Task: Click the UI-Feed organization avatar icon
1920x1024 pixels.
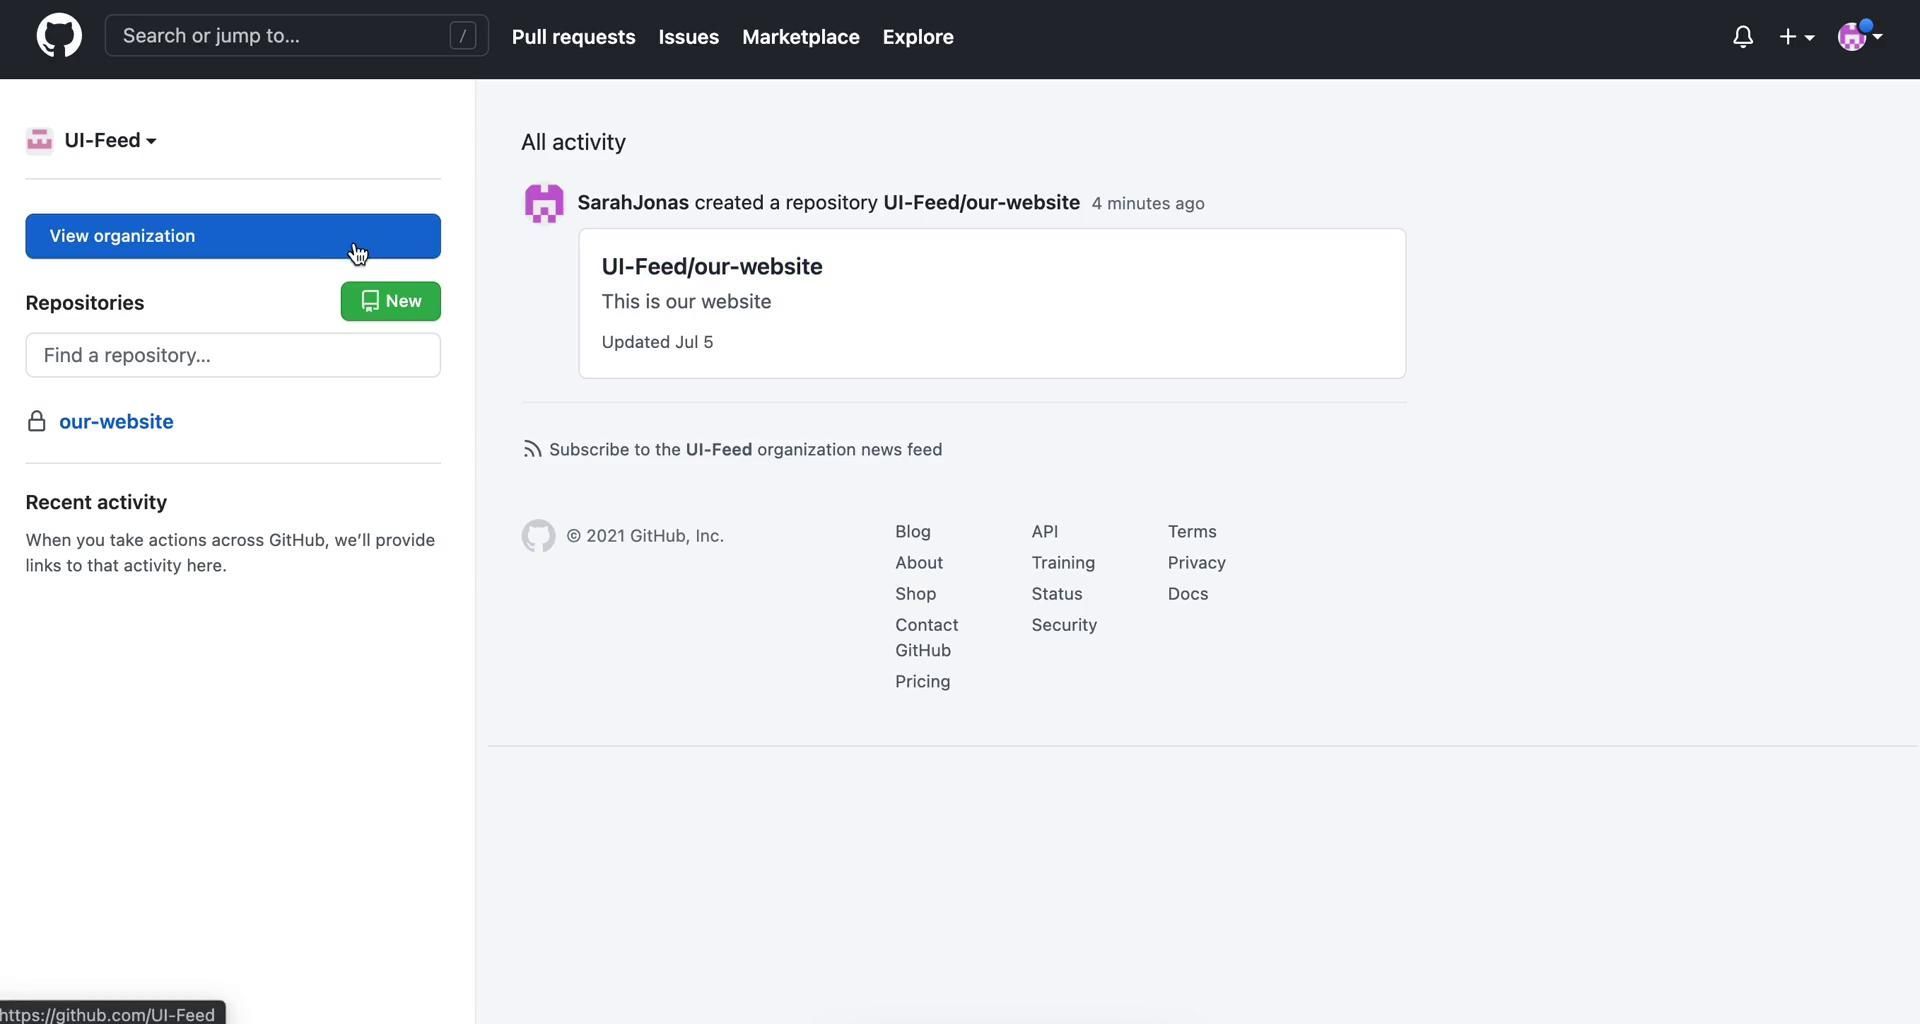Action: pyautogui.click(x=39, y=141)
